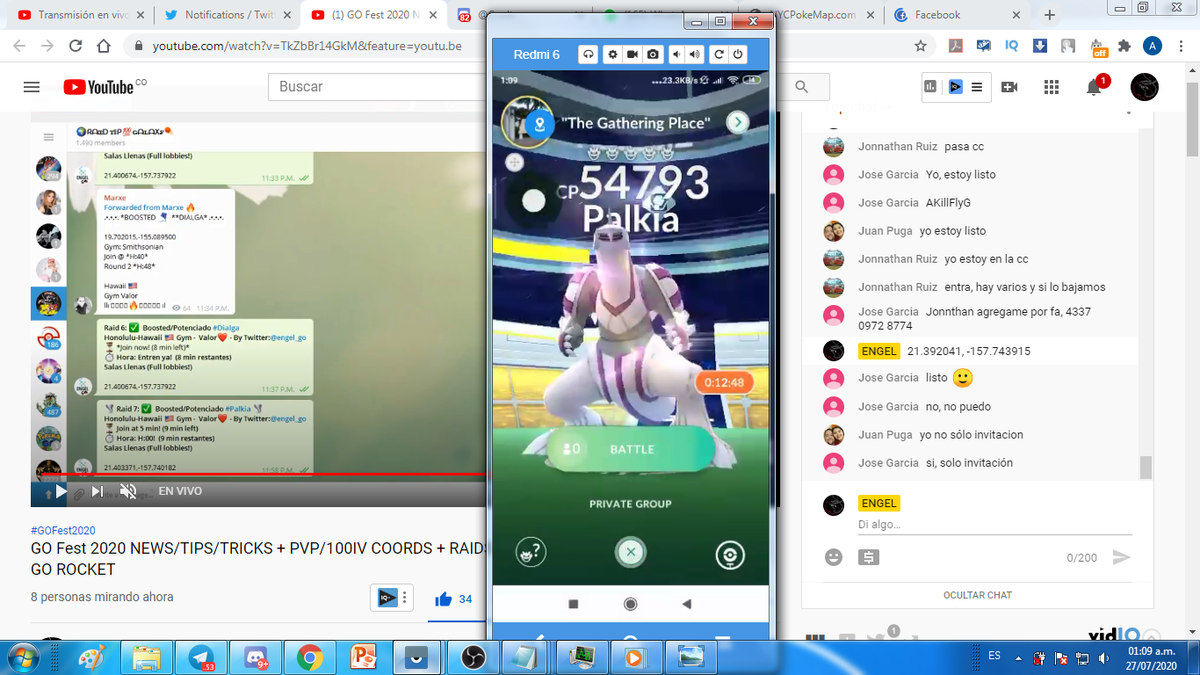Open Adobe Acrobat extension icon

(x=955, y=46)
